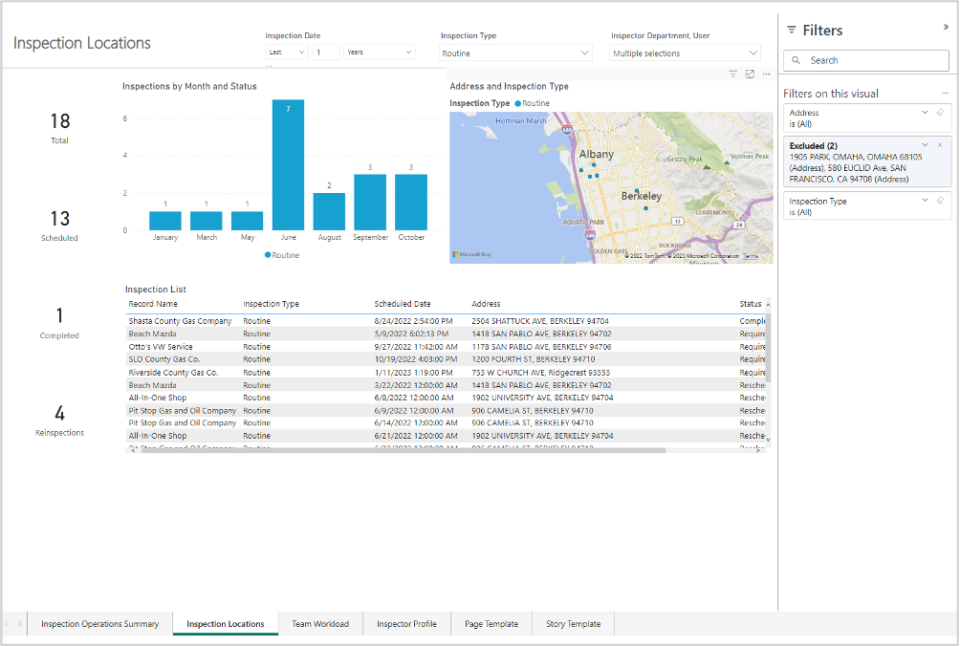Collapse the Filters pane with the arrow
The image size is (960, 646).
944,28
